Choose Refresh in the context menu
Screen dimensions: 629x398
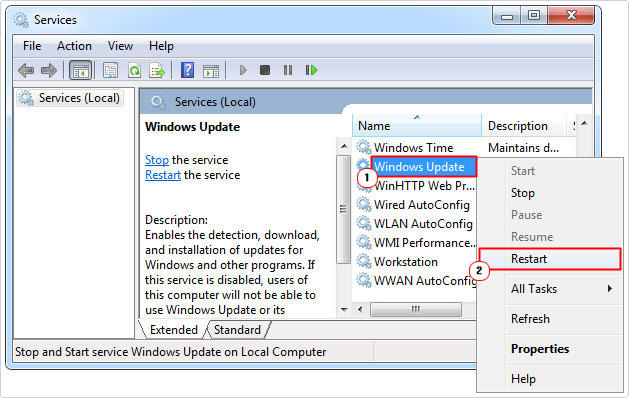pyautogui.click(x=550, y=319)
